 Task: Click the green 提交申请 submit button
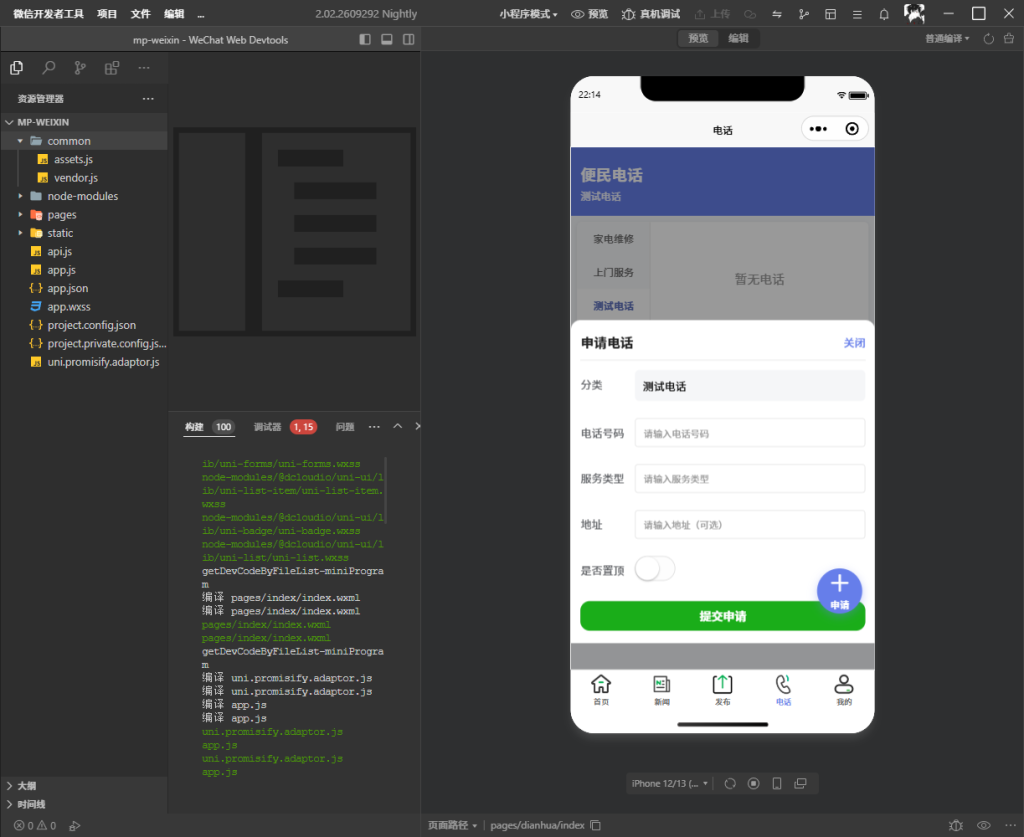click(722, 616)
